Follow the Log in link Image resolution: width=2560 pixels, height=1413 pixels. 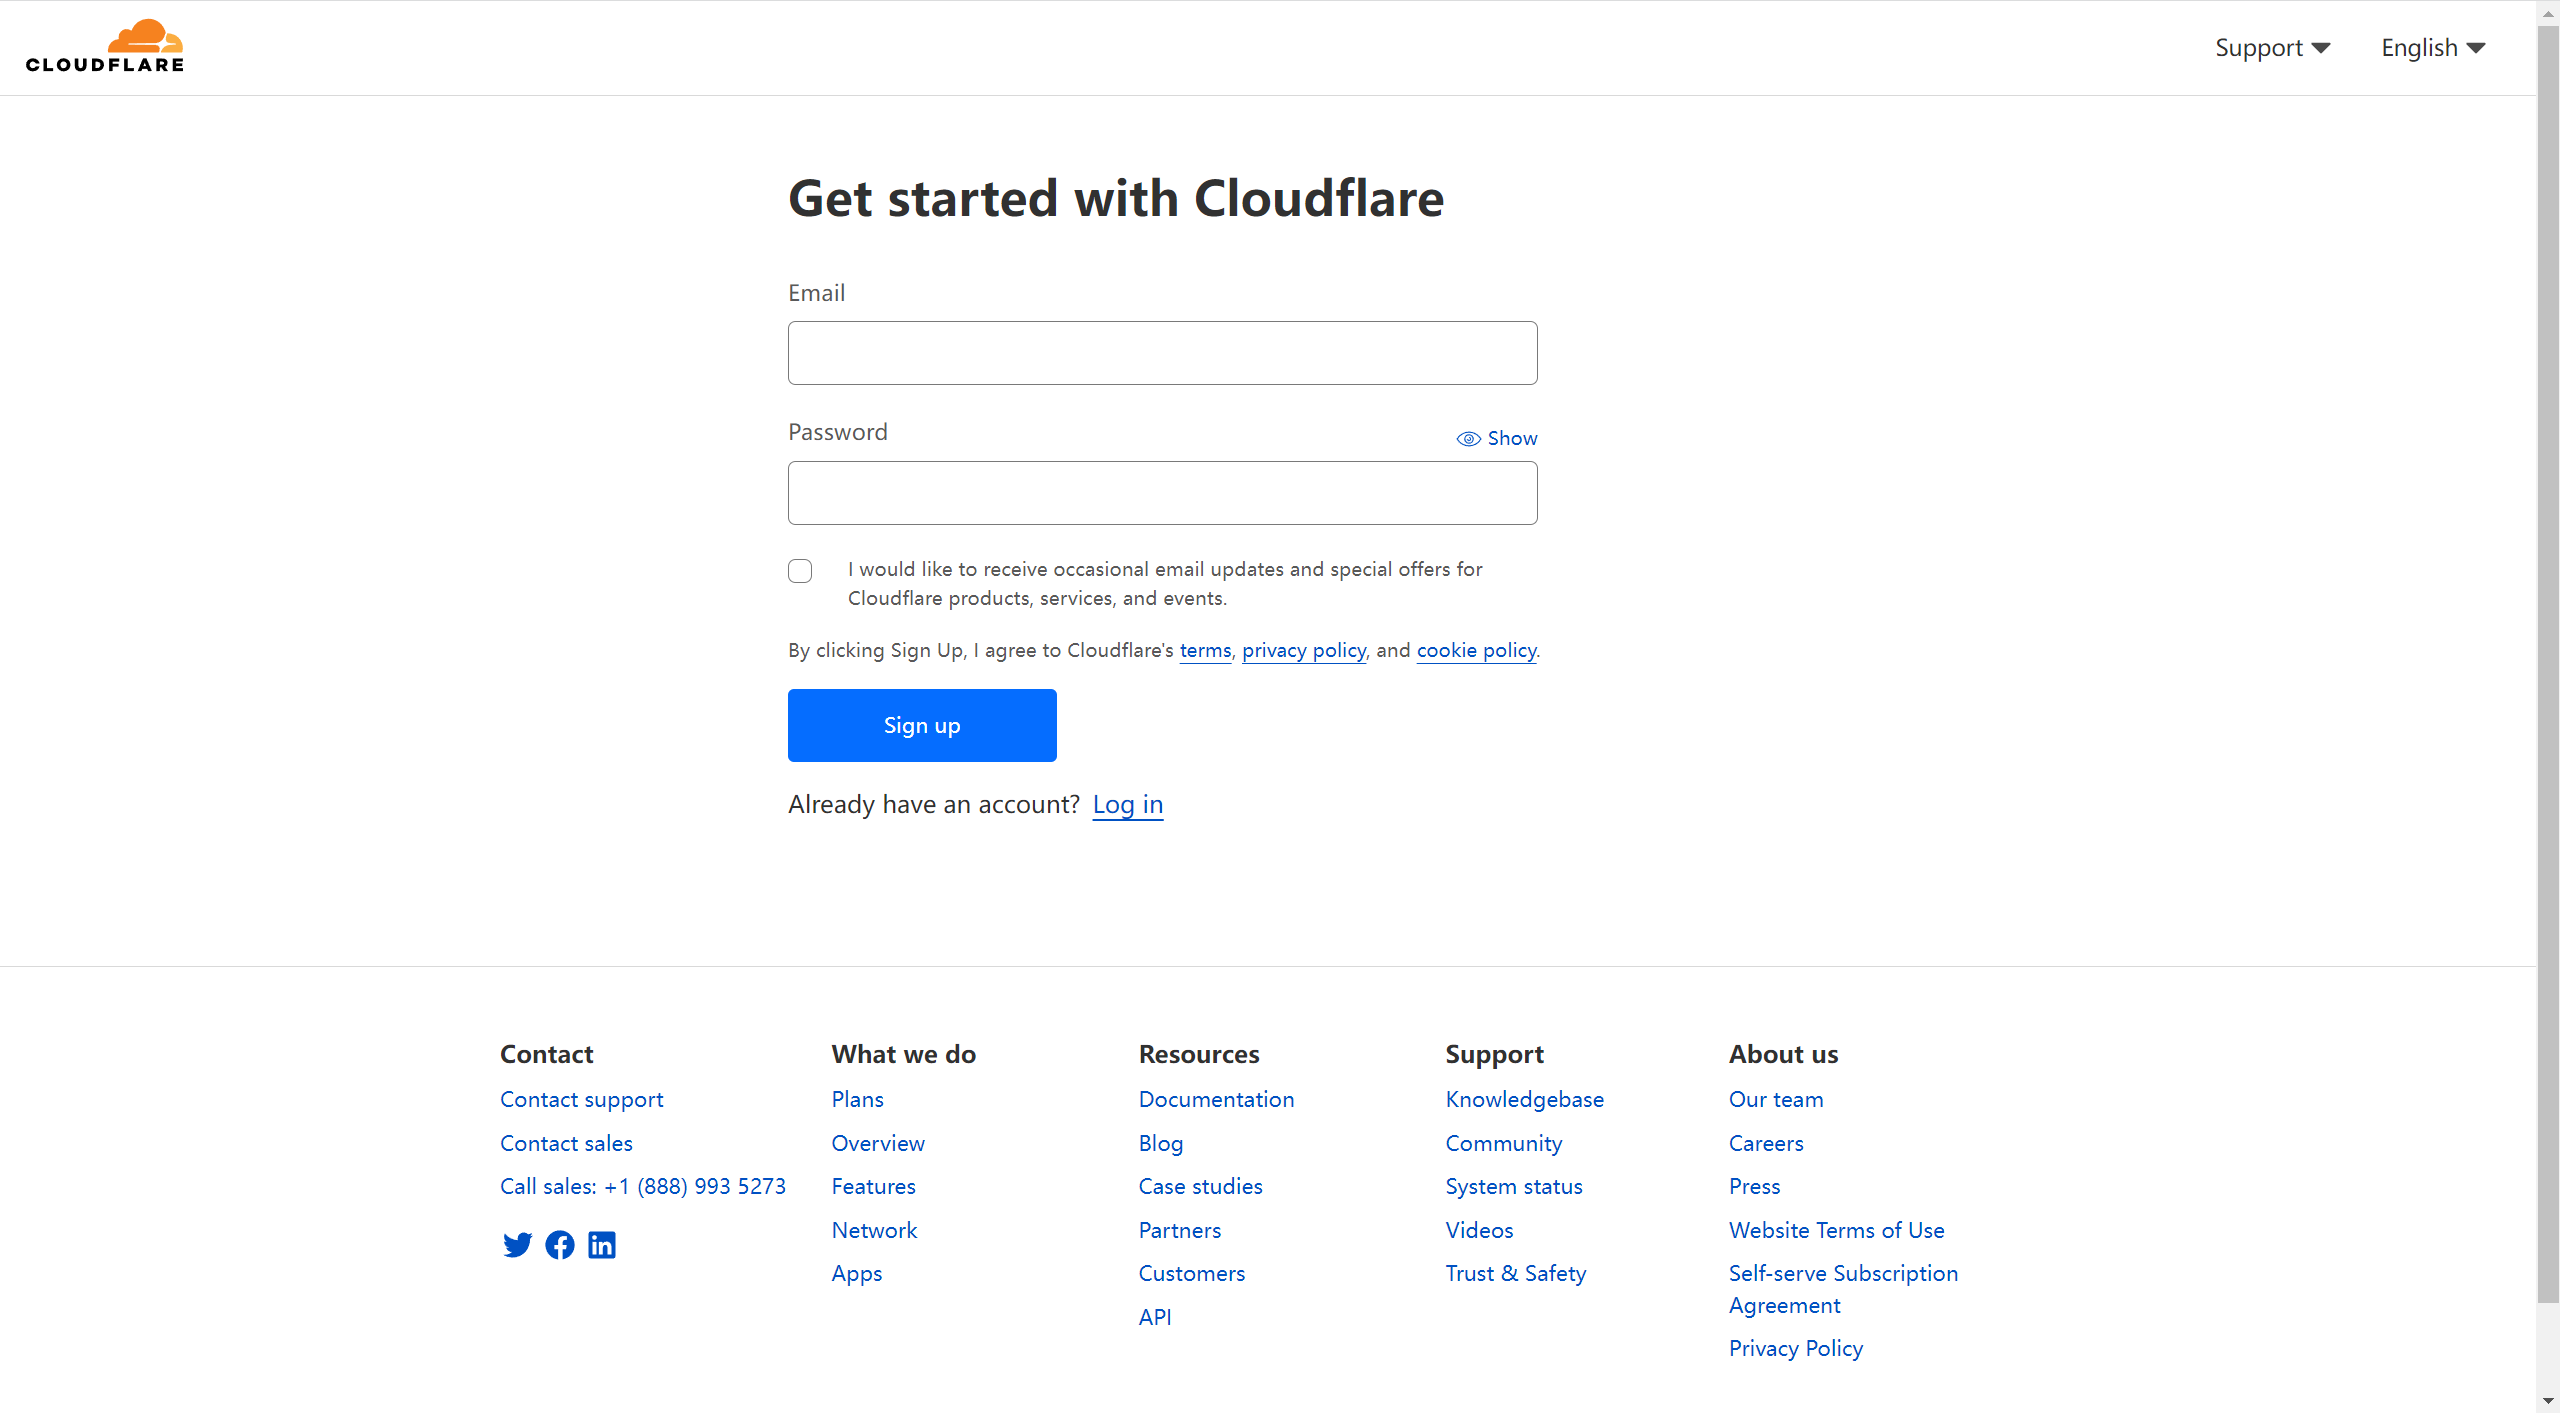1128,805
